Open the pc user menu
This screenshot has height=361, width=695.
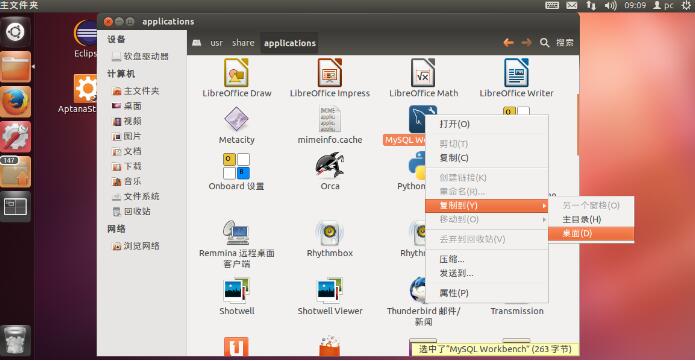(x=663, y=5)
